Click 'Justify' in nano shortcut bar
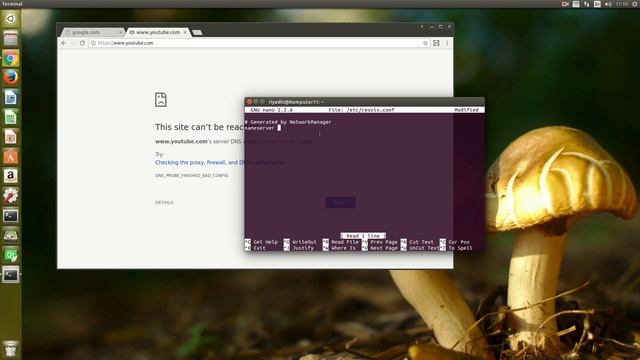This screenshot has height=360, width=640. [x=303, y=248]
